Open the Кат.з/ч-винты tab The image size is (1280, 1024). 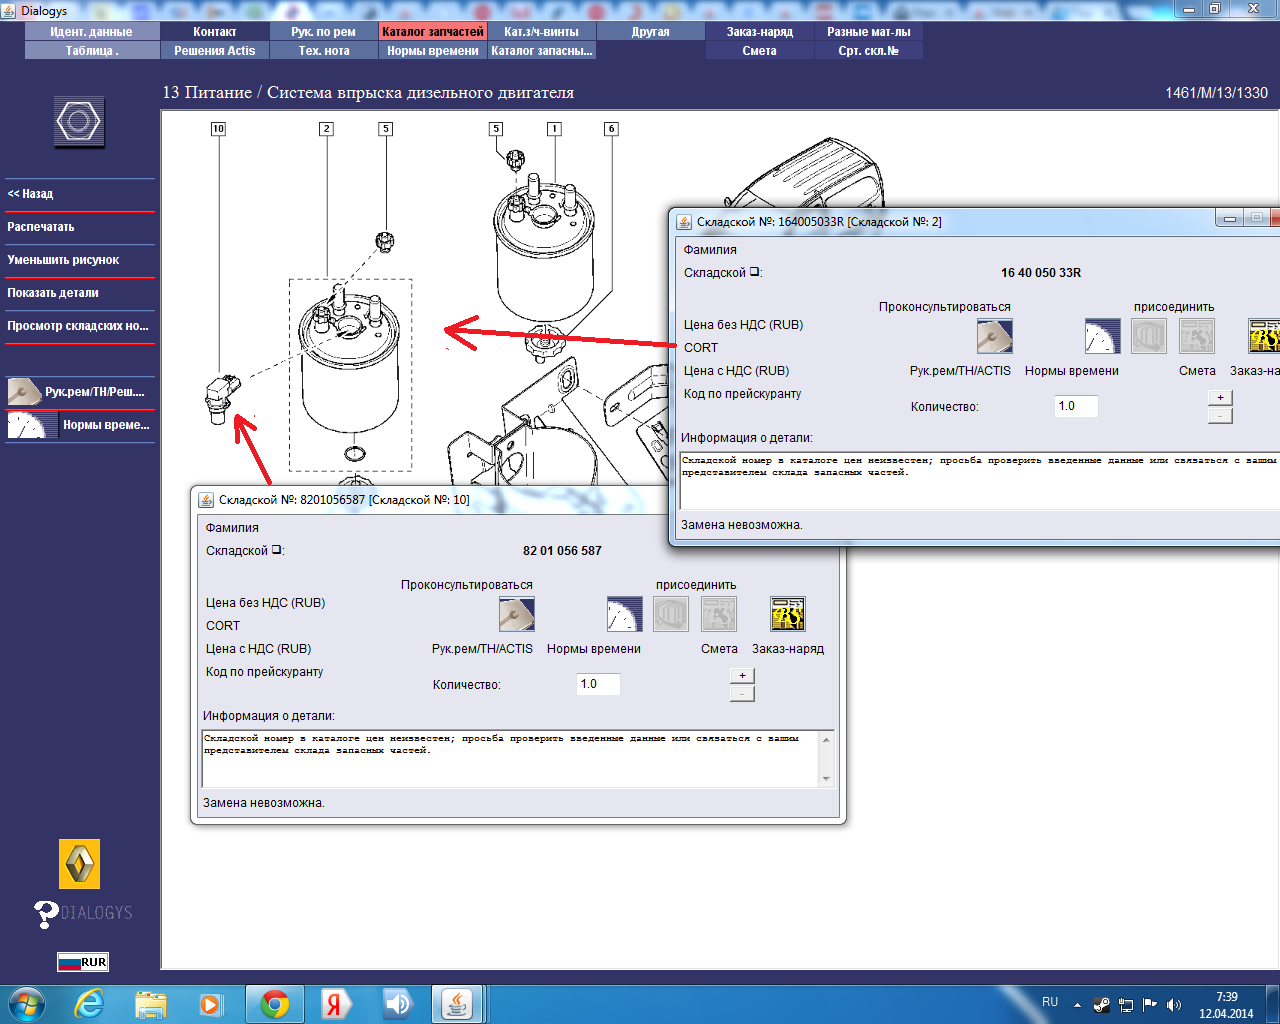pyautogui.click(x=542, y=32)
